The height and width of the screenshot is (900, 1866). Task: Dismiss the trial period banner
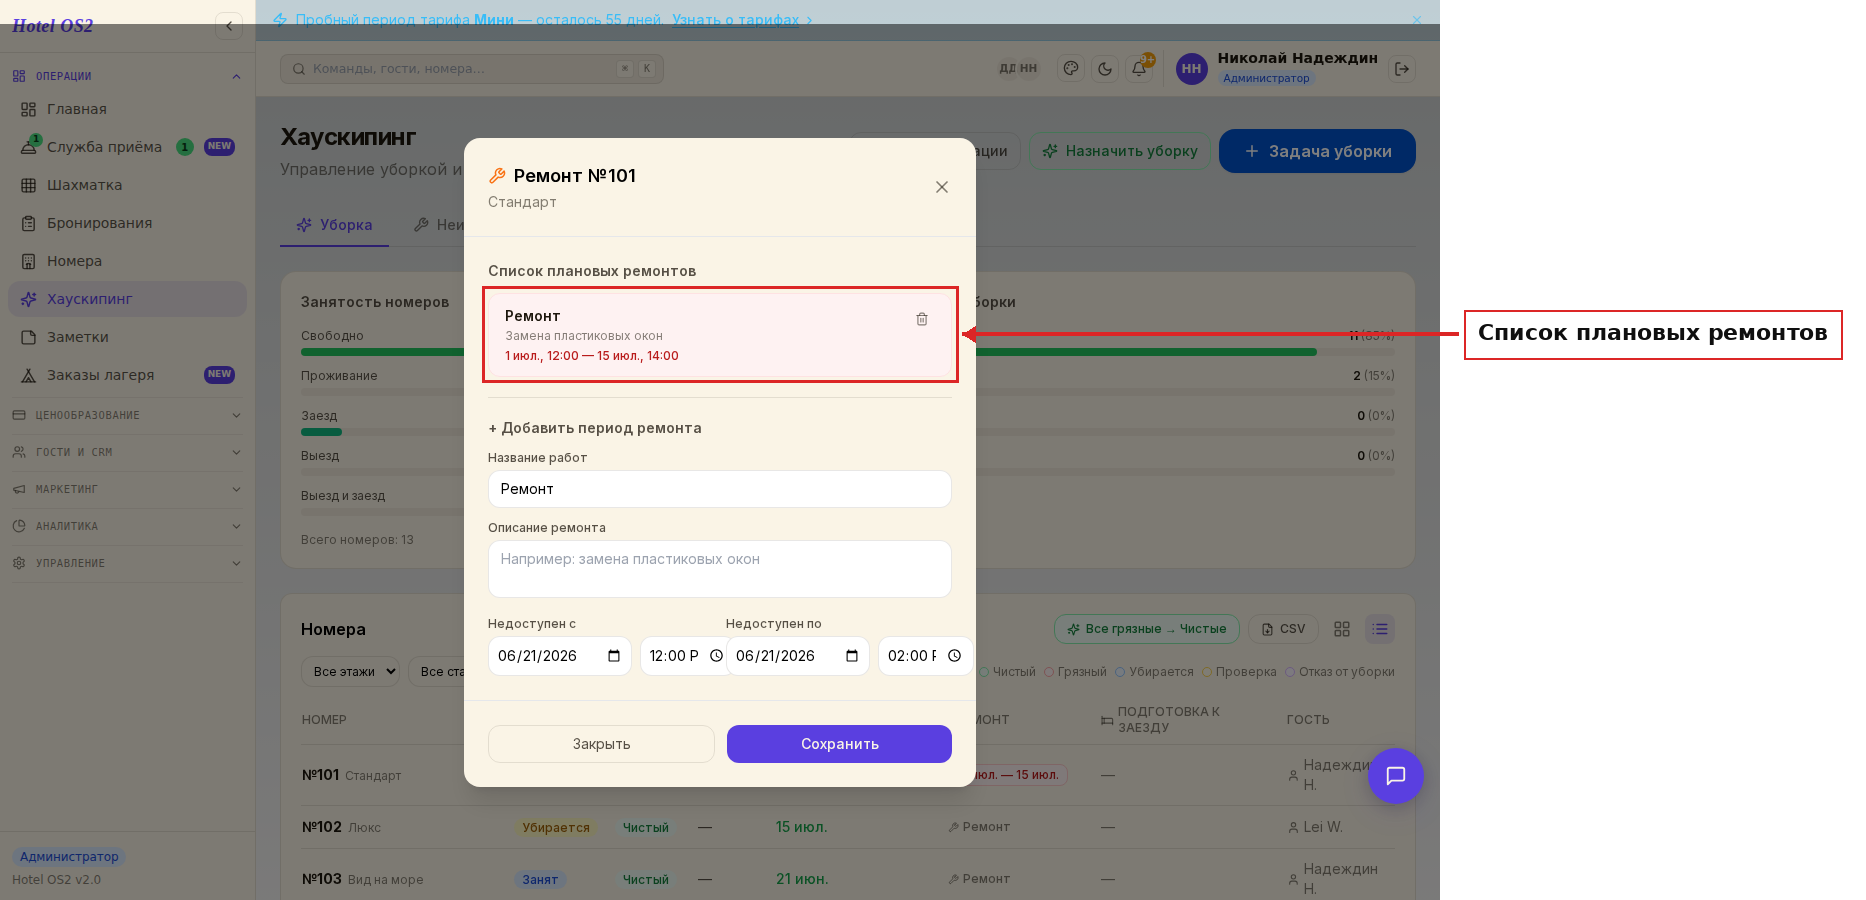click(x=1416, y=20)
